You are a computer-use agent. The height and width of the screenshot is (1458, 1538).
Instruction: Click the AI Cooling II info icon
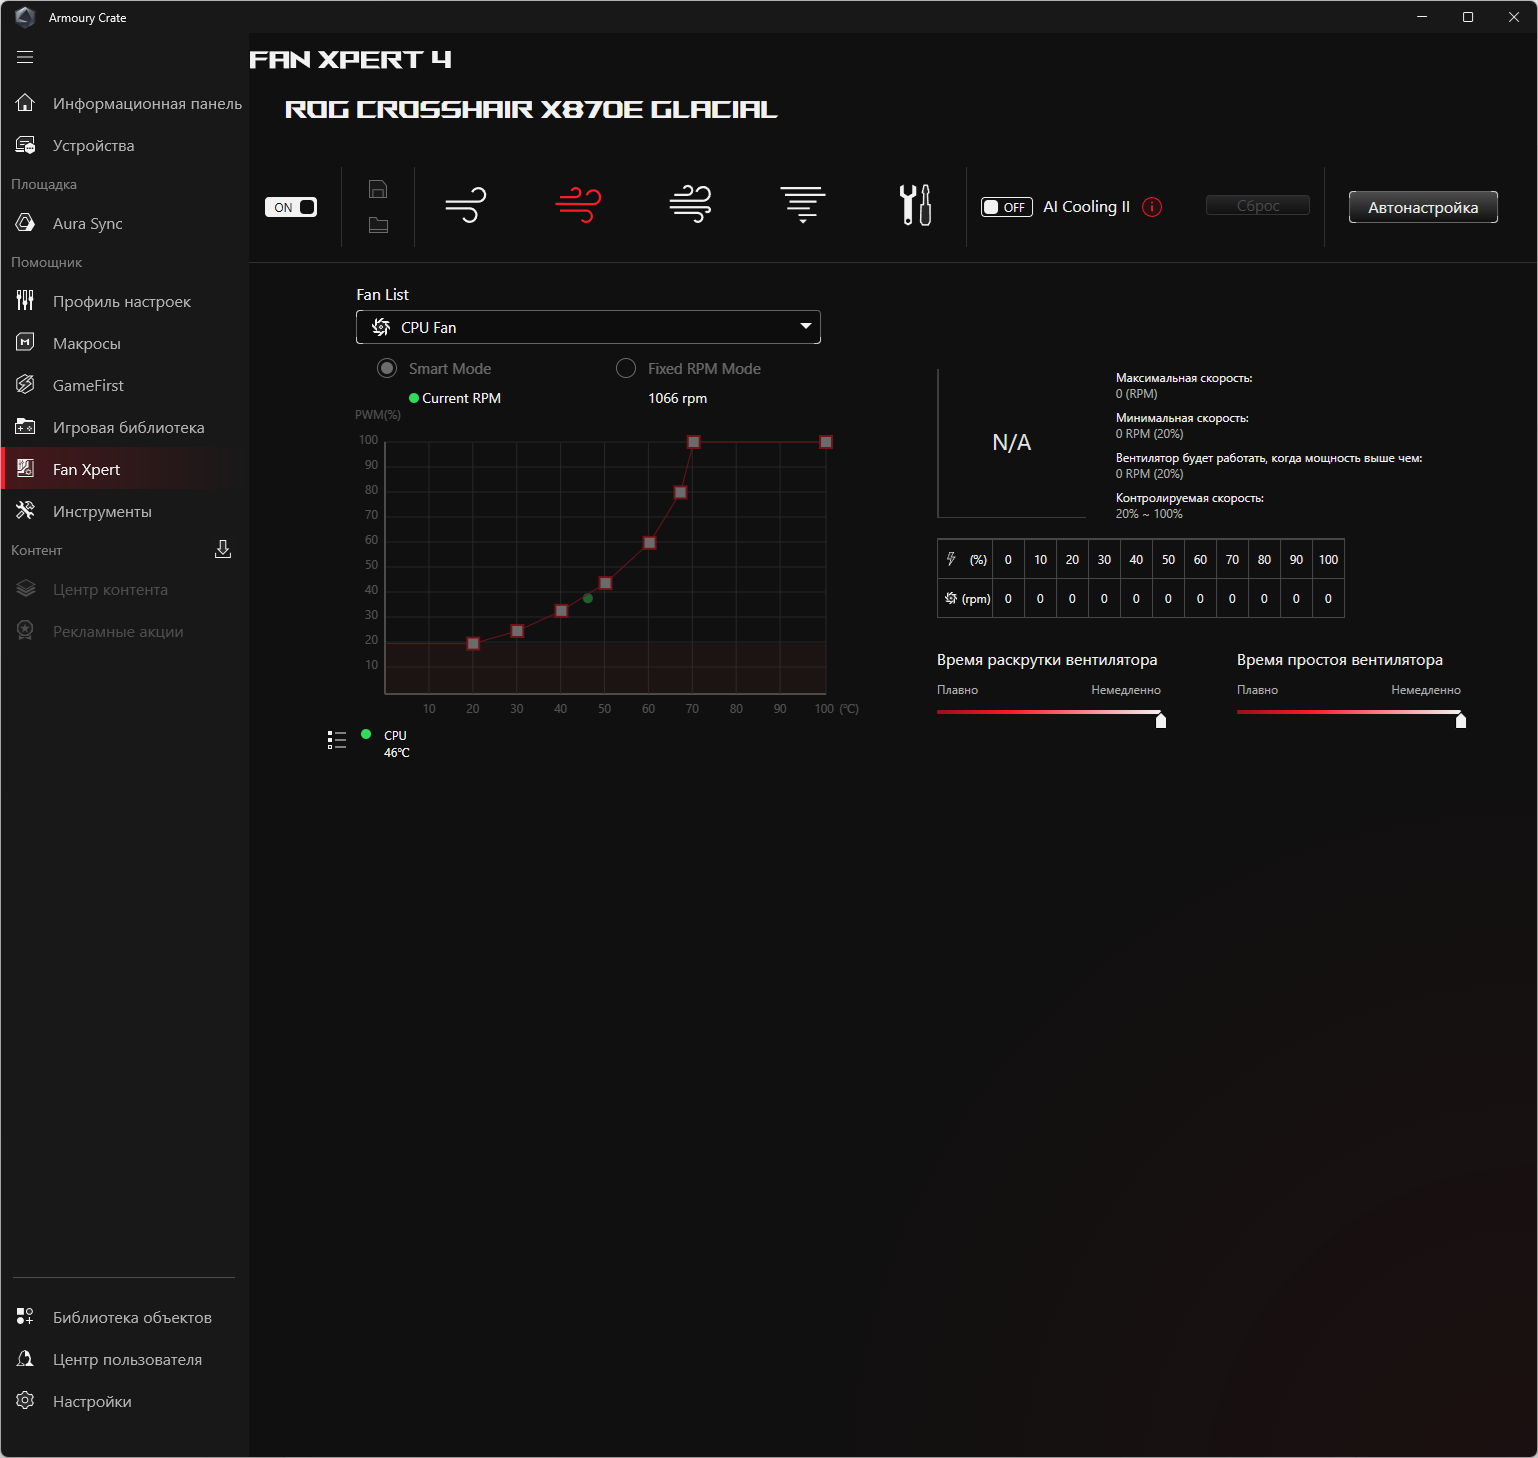click(x=1152, y=207)
